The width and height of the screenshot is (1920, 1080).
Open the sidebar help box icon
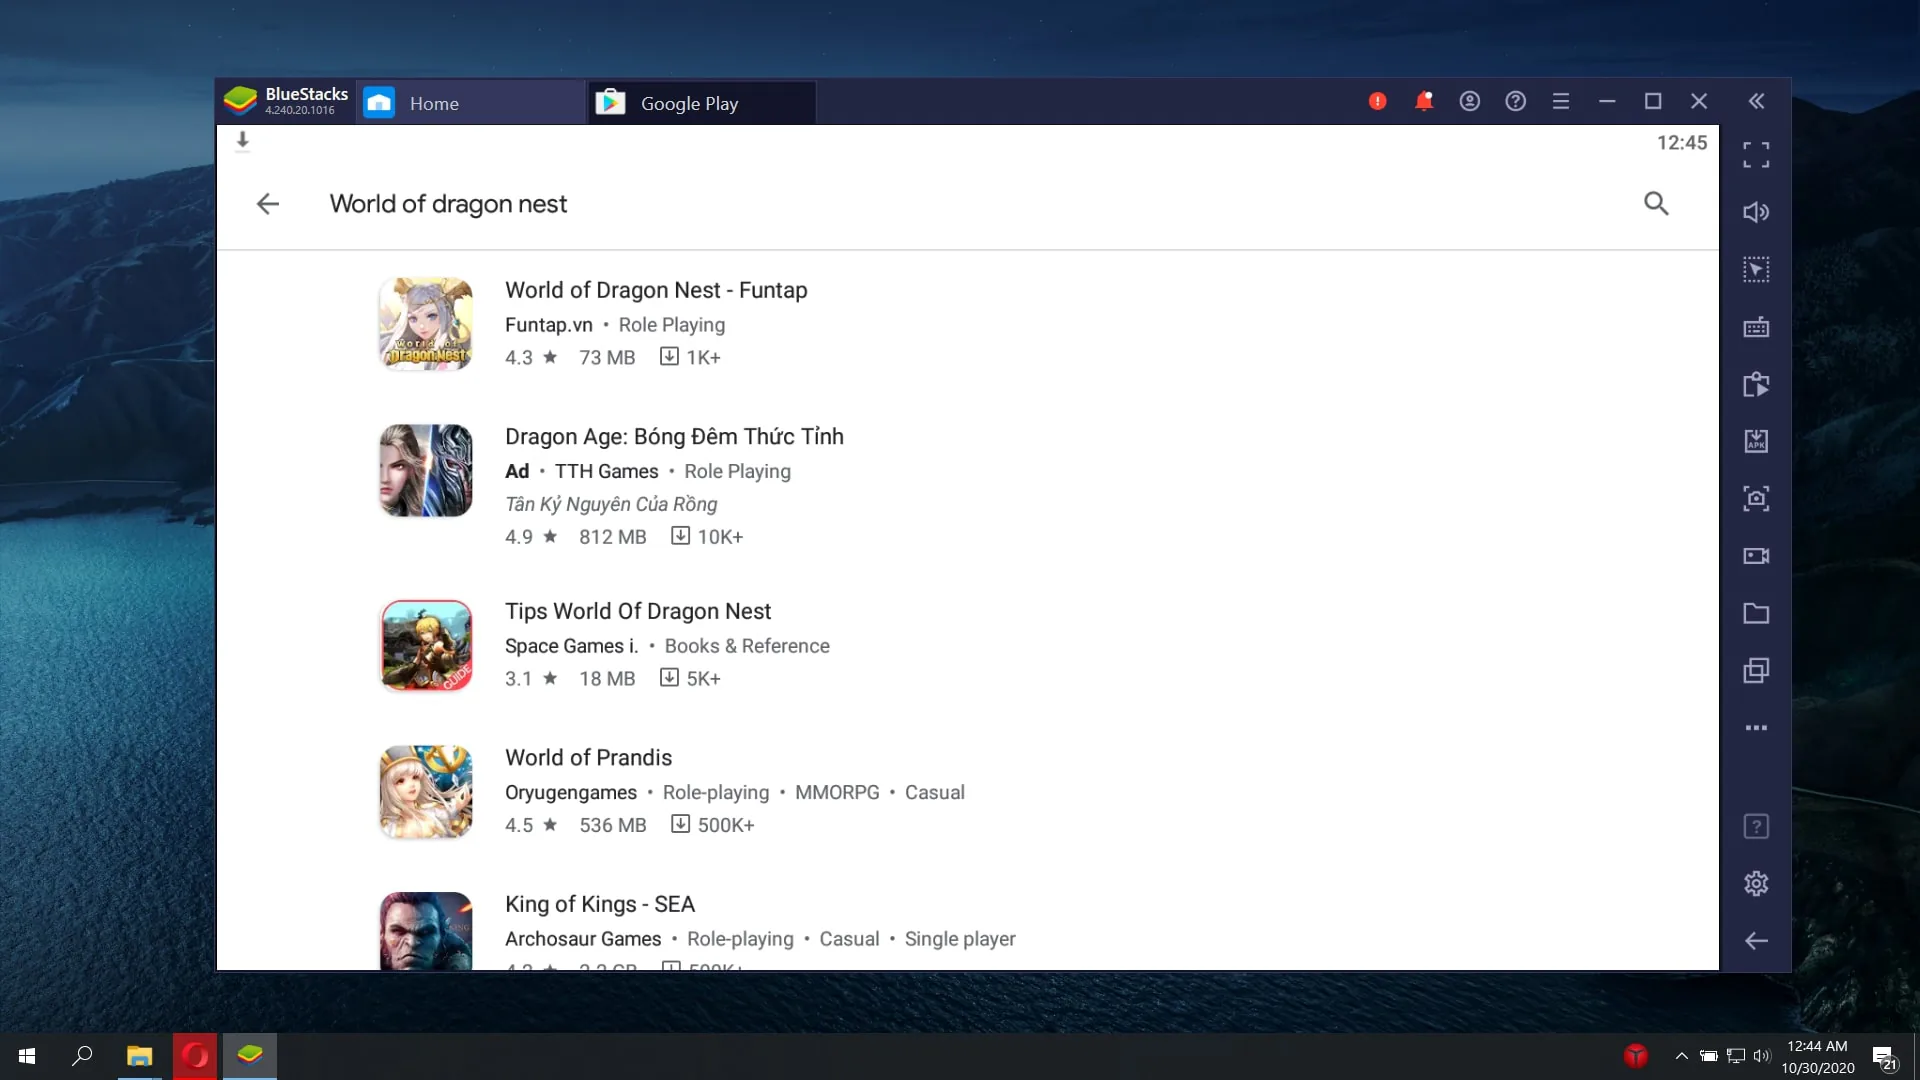(1756, 826)
